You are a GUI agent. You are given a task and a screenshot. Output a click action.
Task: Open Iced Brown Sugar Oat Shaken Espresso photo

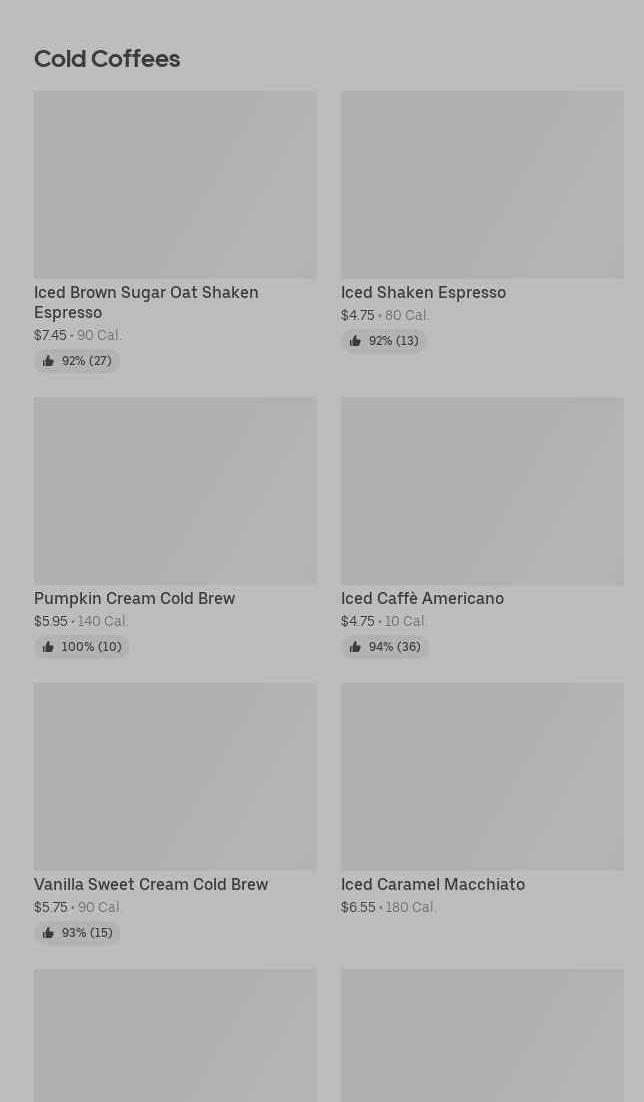[x=175, y=185]
